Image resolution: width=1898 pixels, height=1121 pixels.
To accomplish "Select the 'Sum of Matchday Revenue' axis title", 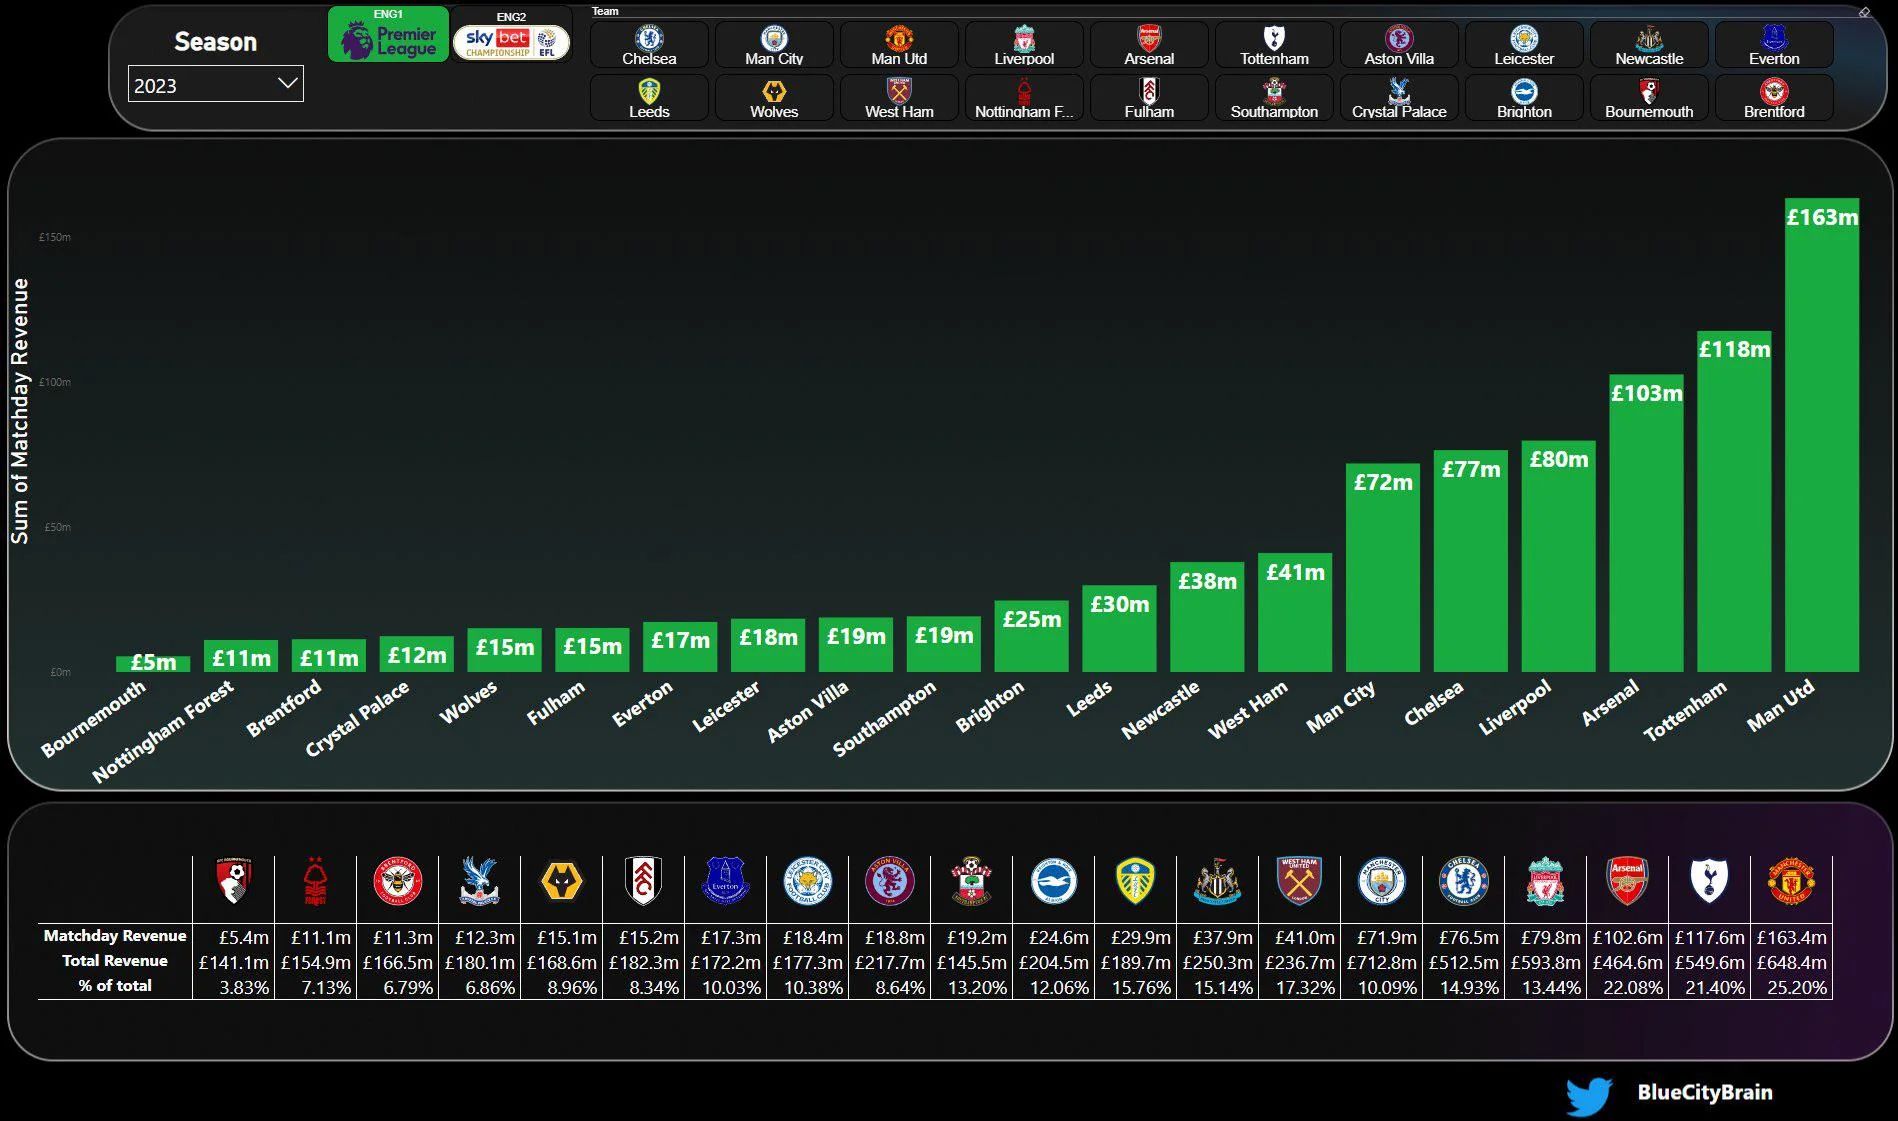I will [20, 411].
